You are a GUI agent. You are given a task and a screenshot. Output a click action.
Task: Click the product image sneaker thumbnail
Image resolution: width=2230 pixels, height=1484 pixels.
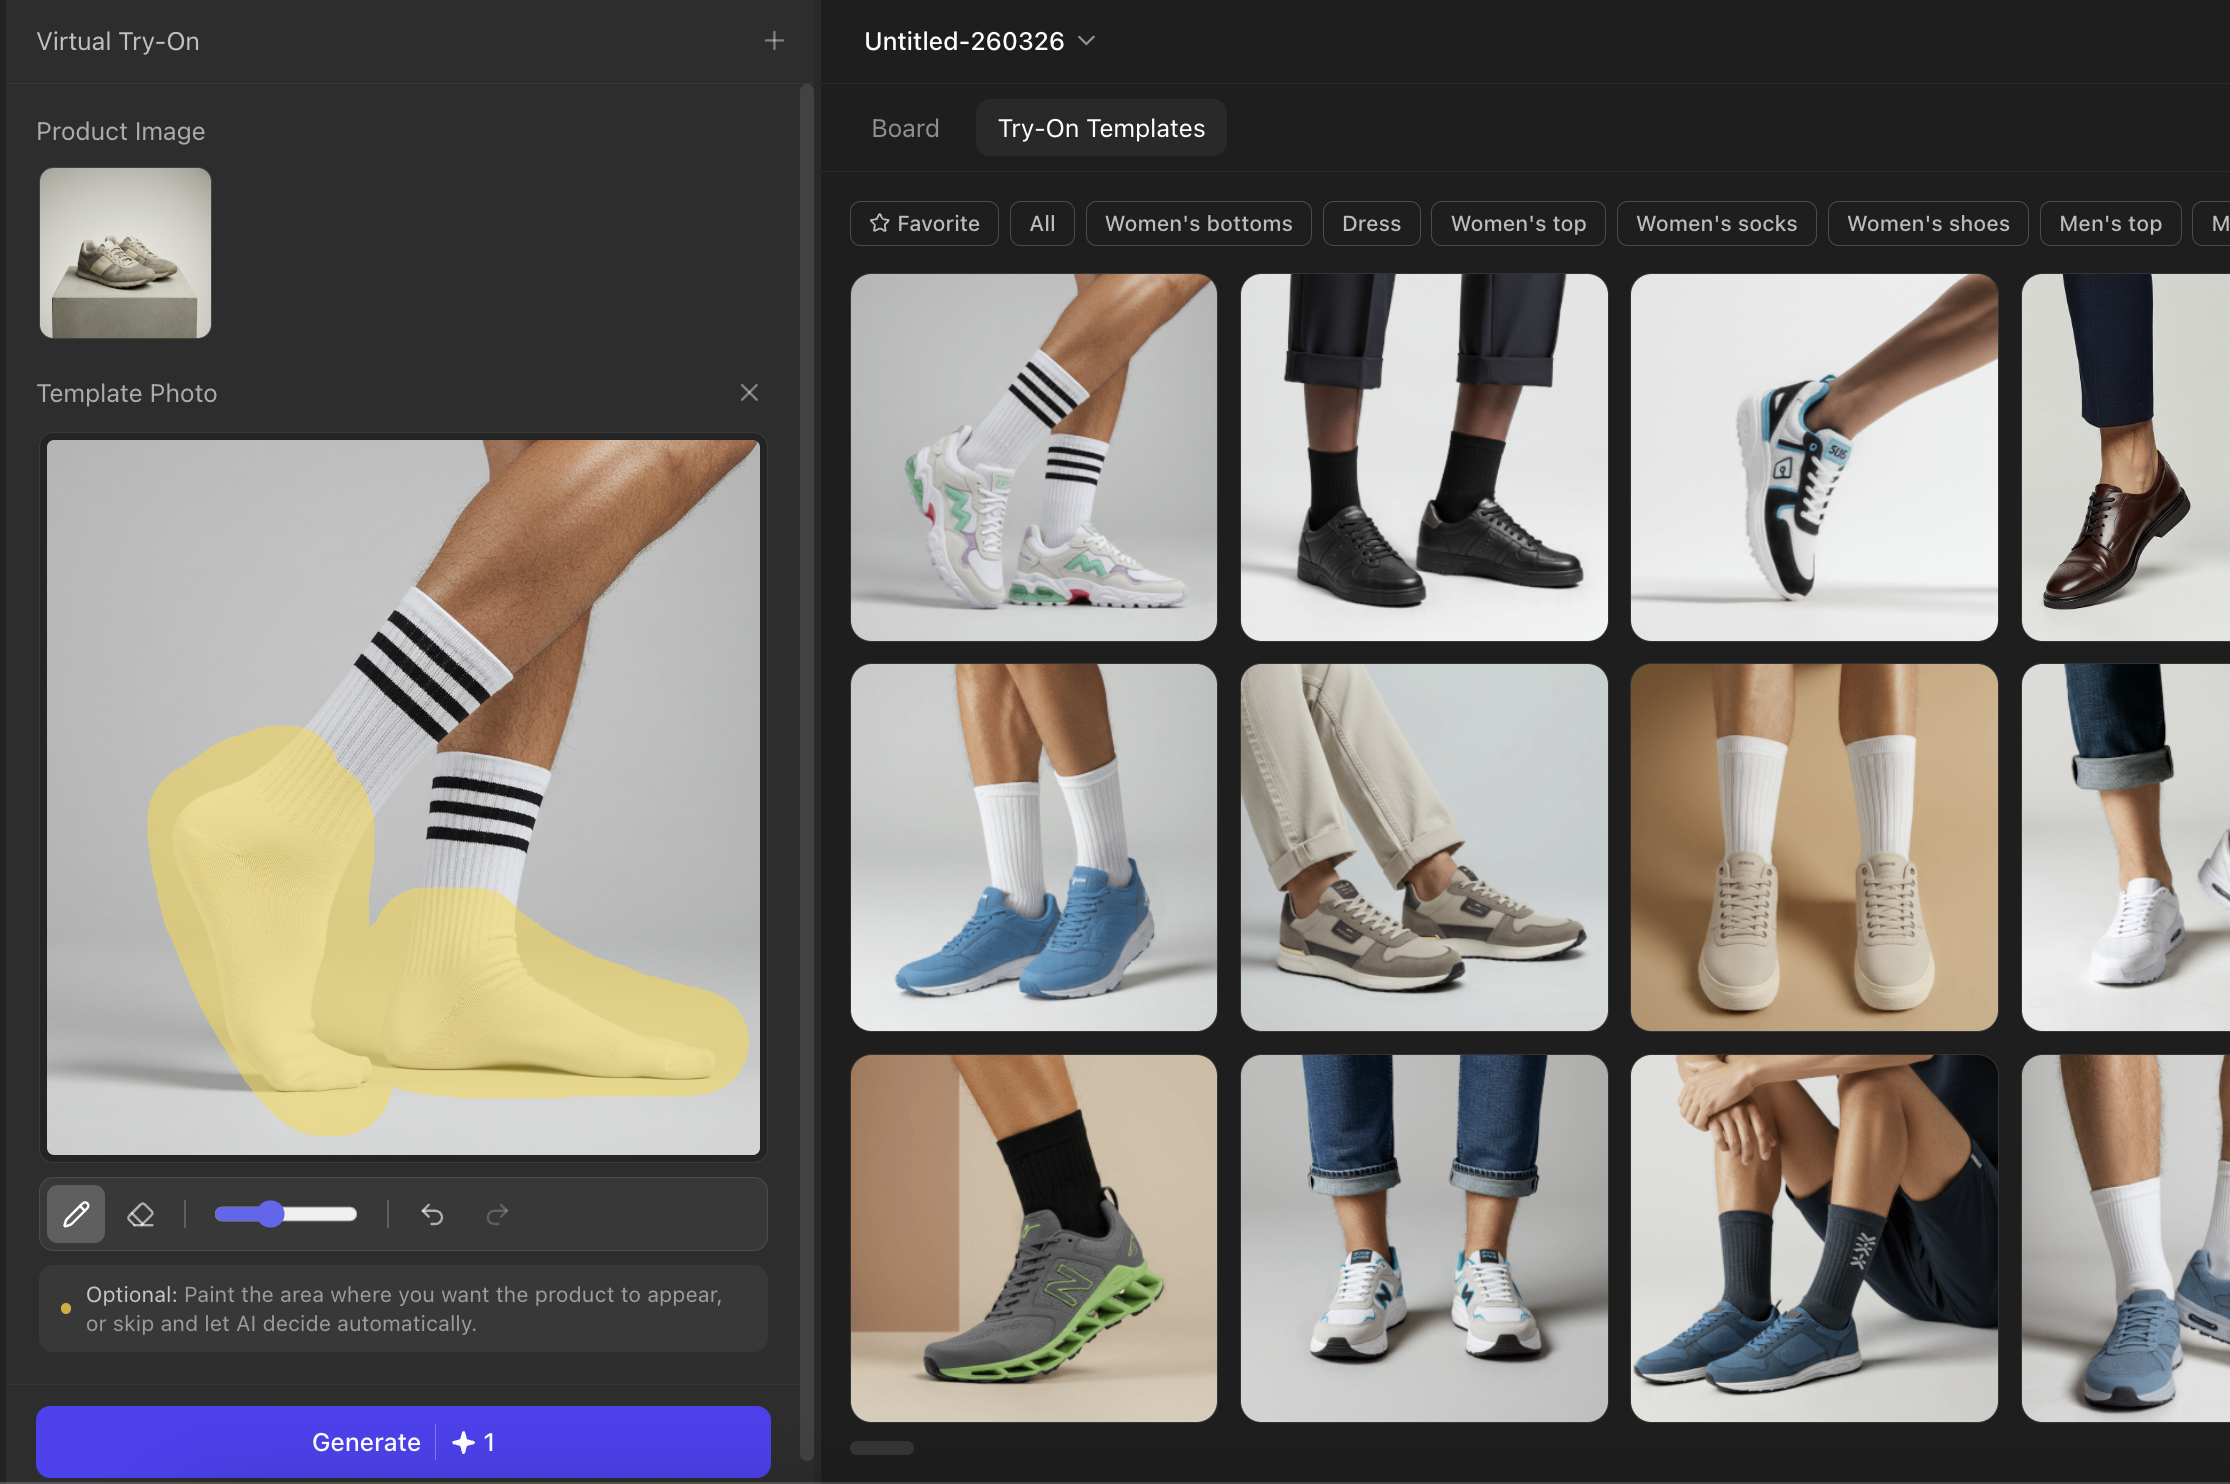tap(124, 252)
